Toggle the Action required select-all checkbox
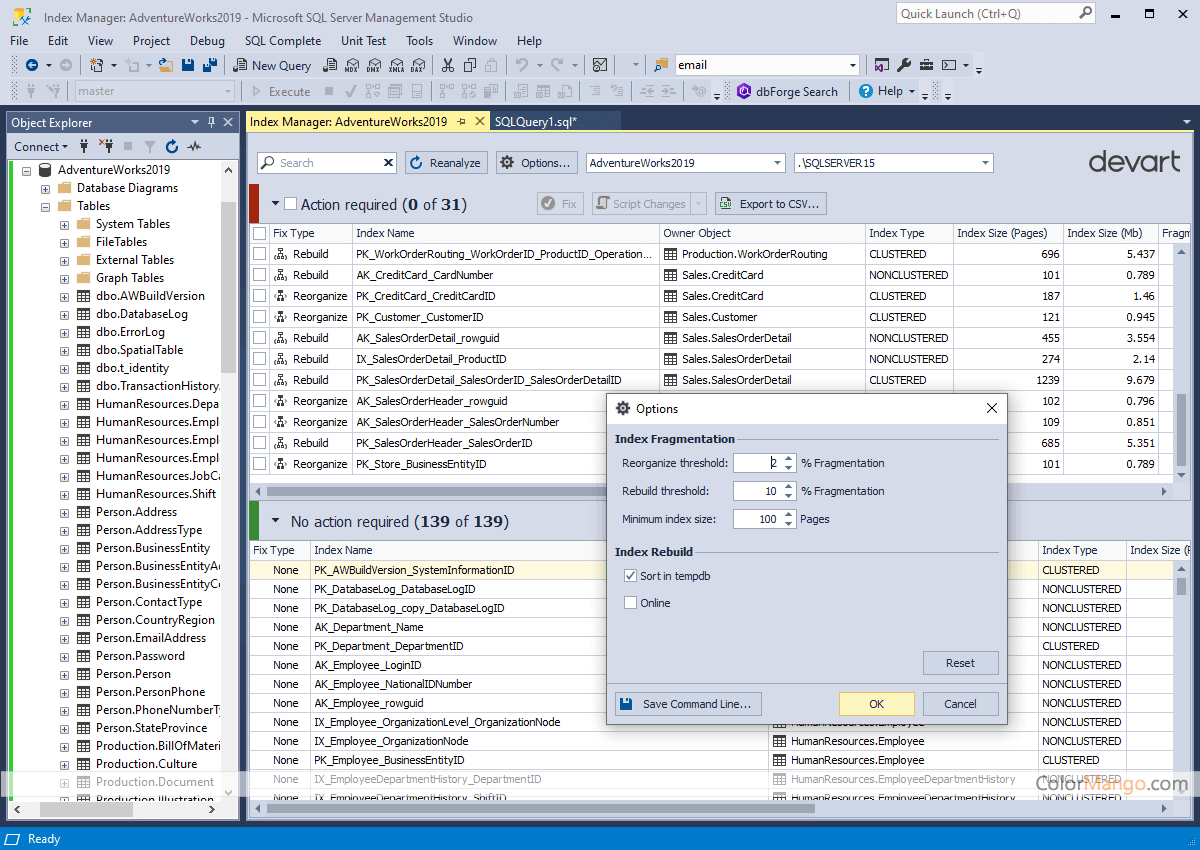This screenshot has width=1200, height=850. pos(290,204)
